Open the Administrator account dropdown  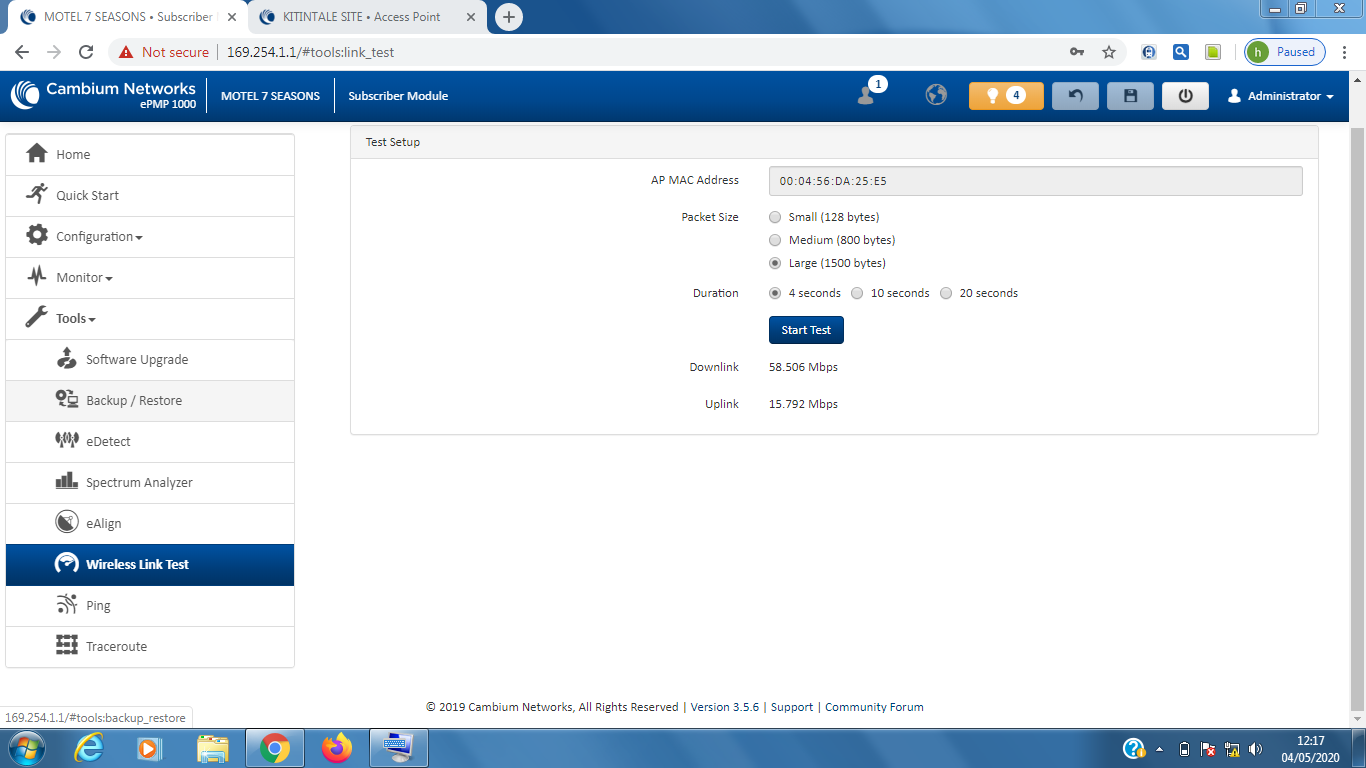(1282, 96)
